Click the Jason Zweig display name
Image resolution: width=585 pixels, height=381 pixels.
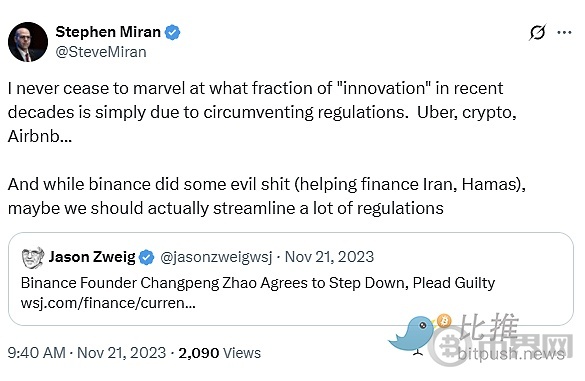[x=92, y=257]
